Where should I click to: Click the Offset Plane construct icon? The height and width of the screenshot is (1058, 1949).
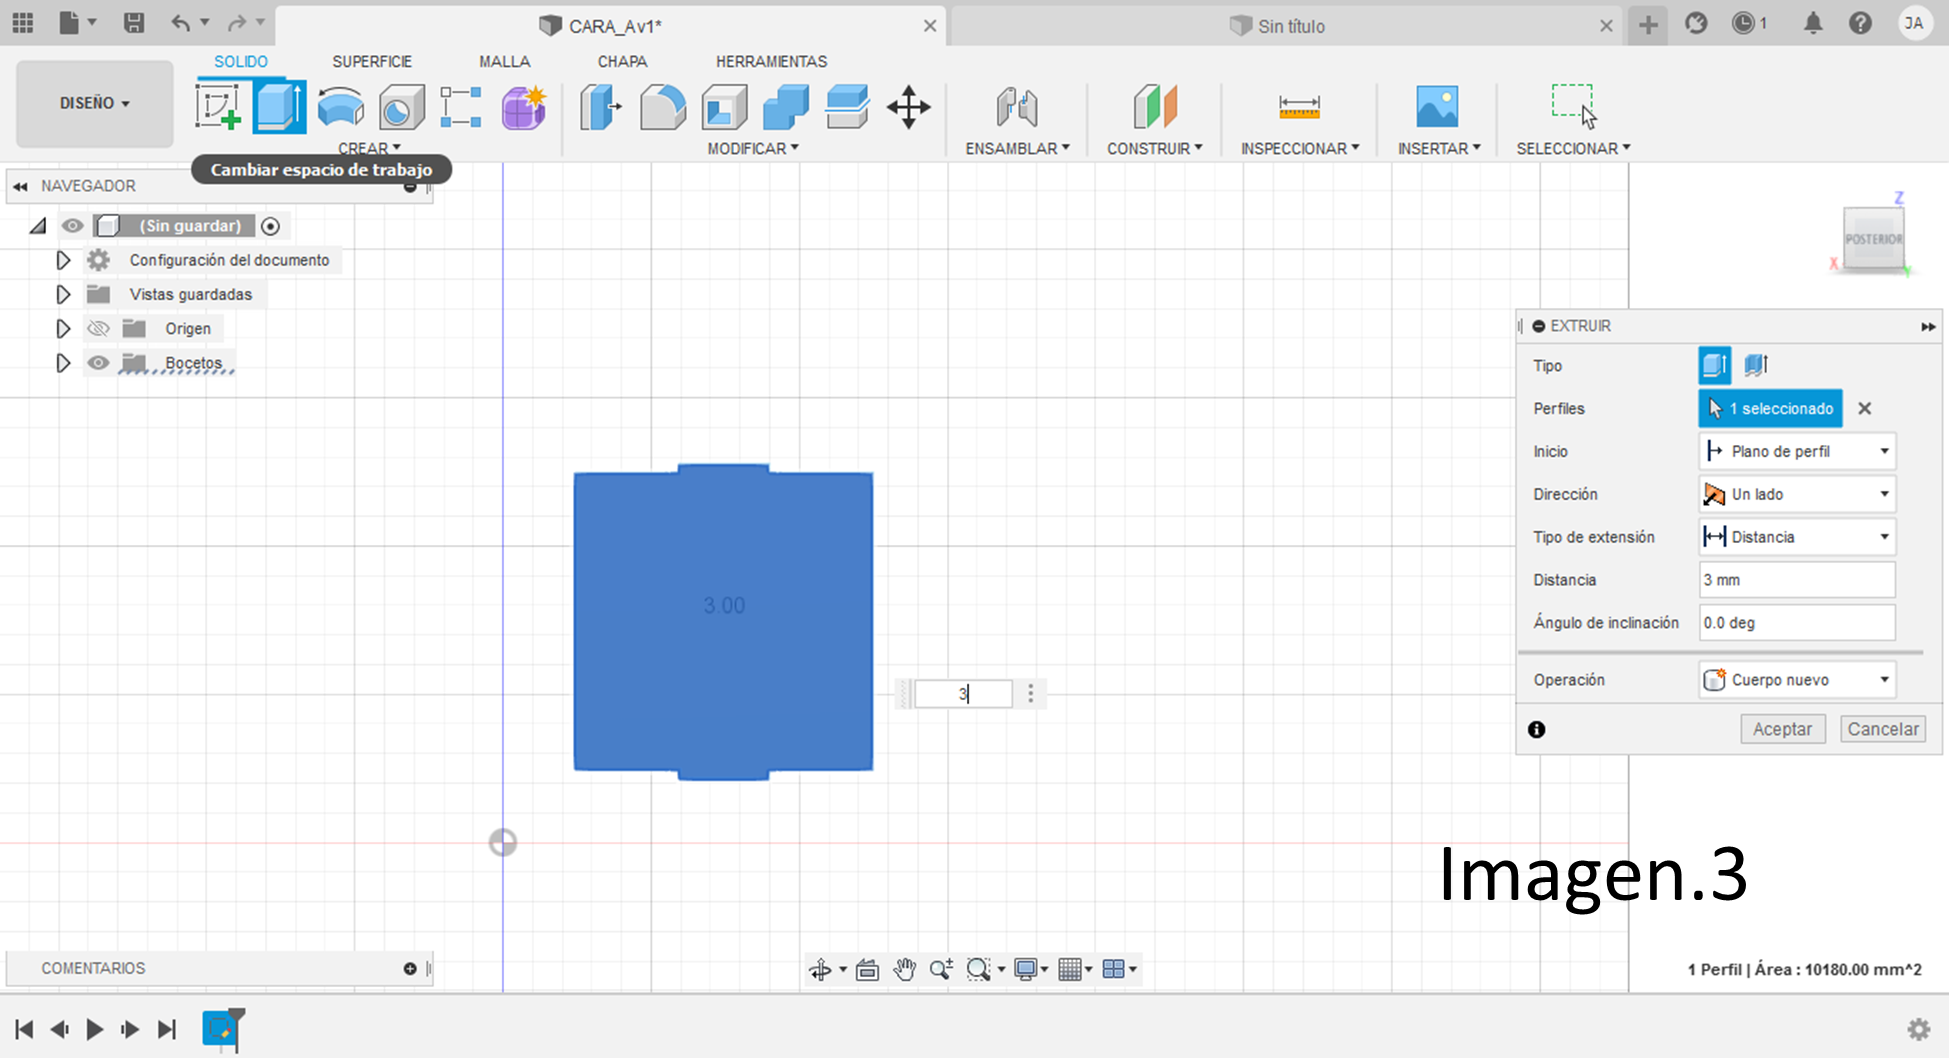[x=1155, y=106]
